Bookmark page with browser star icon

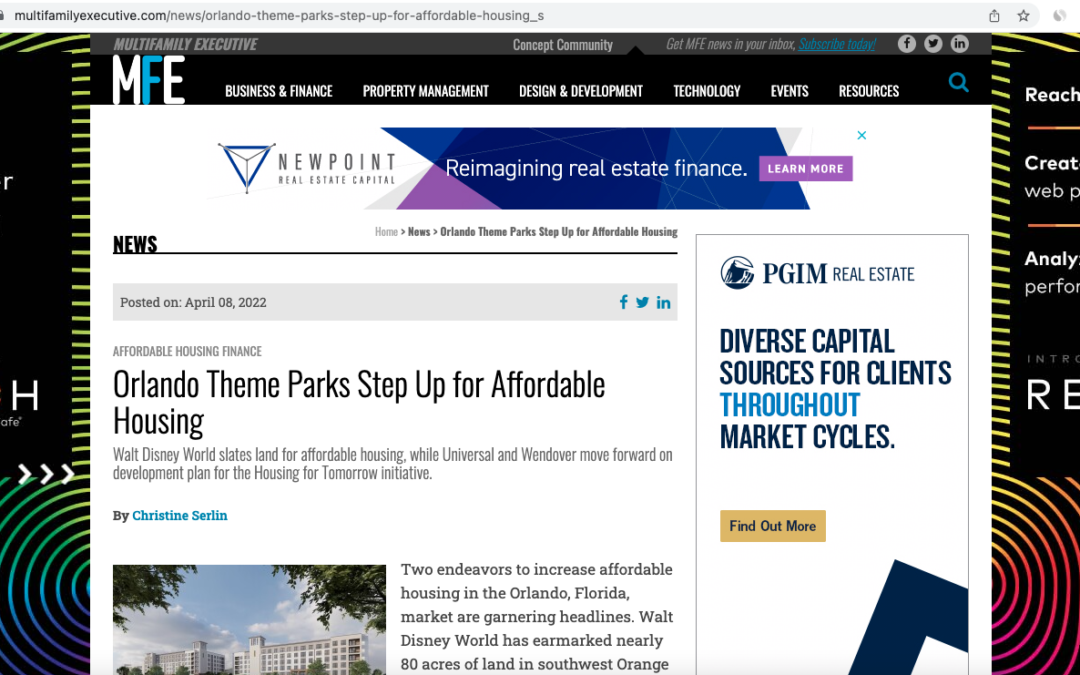pos(1024,15)
